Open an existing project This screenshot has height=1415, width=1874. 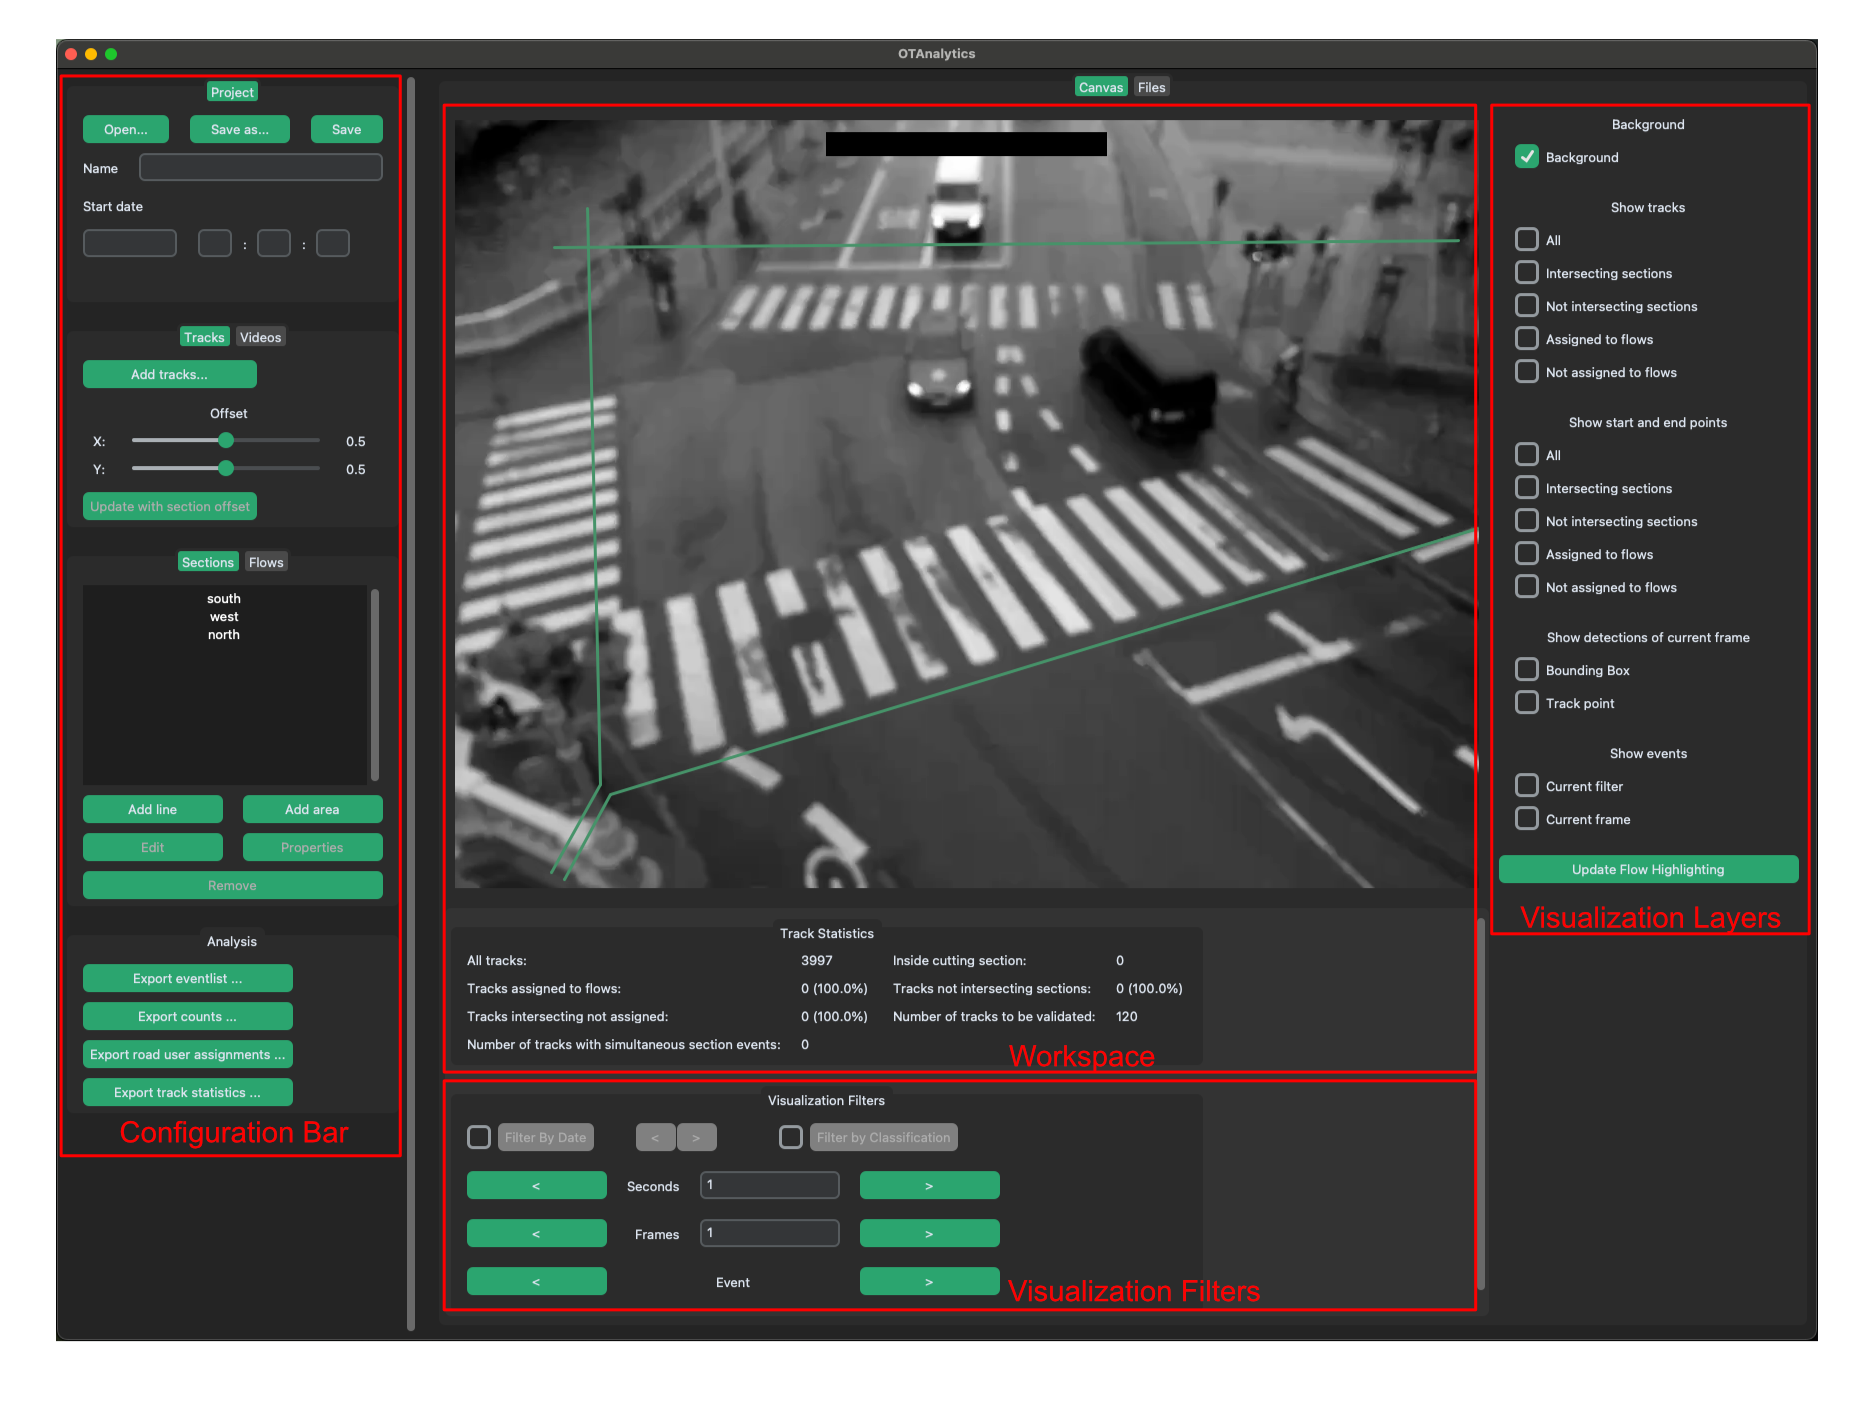[x=125, y=128]
